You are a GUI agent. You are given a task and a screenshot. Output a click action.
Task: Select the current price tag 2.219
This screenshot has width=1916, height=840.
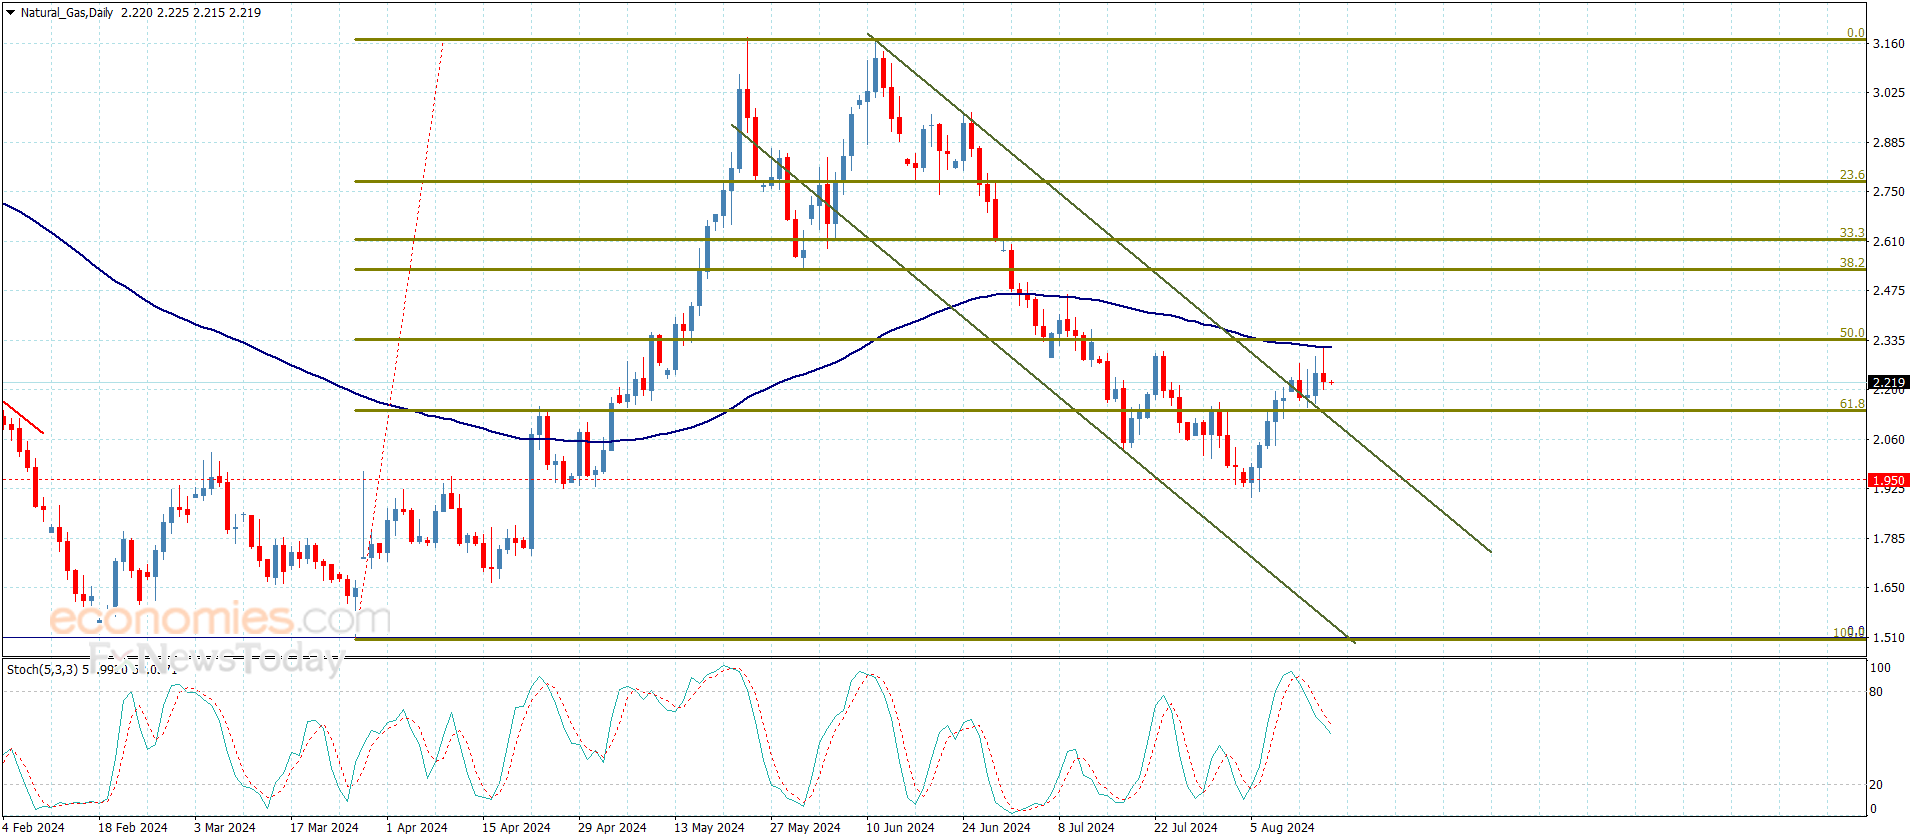1888,382
